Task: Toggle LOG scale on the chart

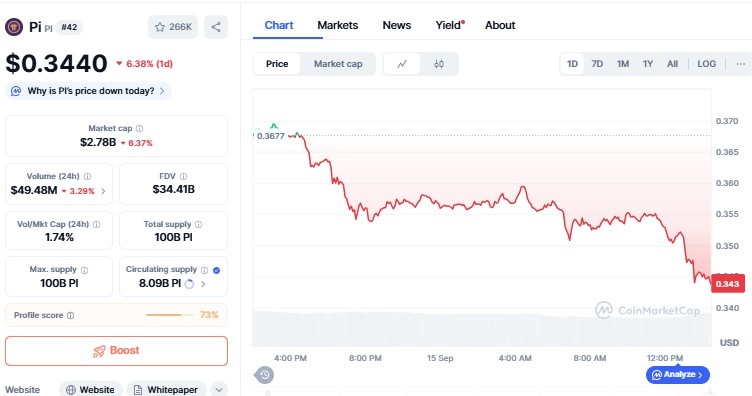Action: click(706, 64)
